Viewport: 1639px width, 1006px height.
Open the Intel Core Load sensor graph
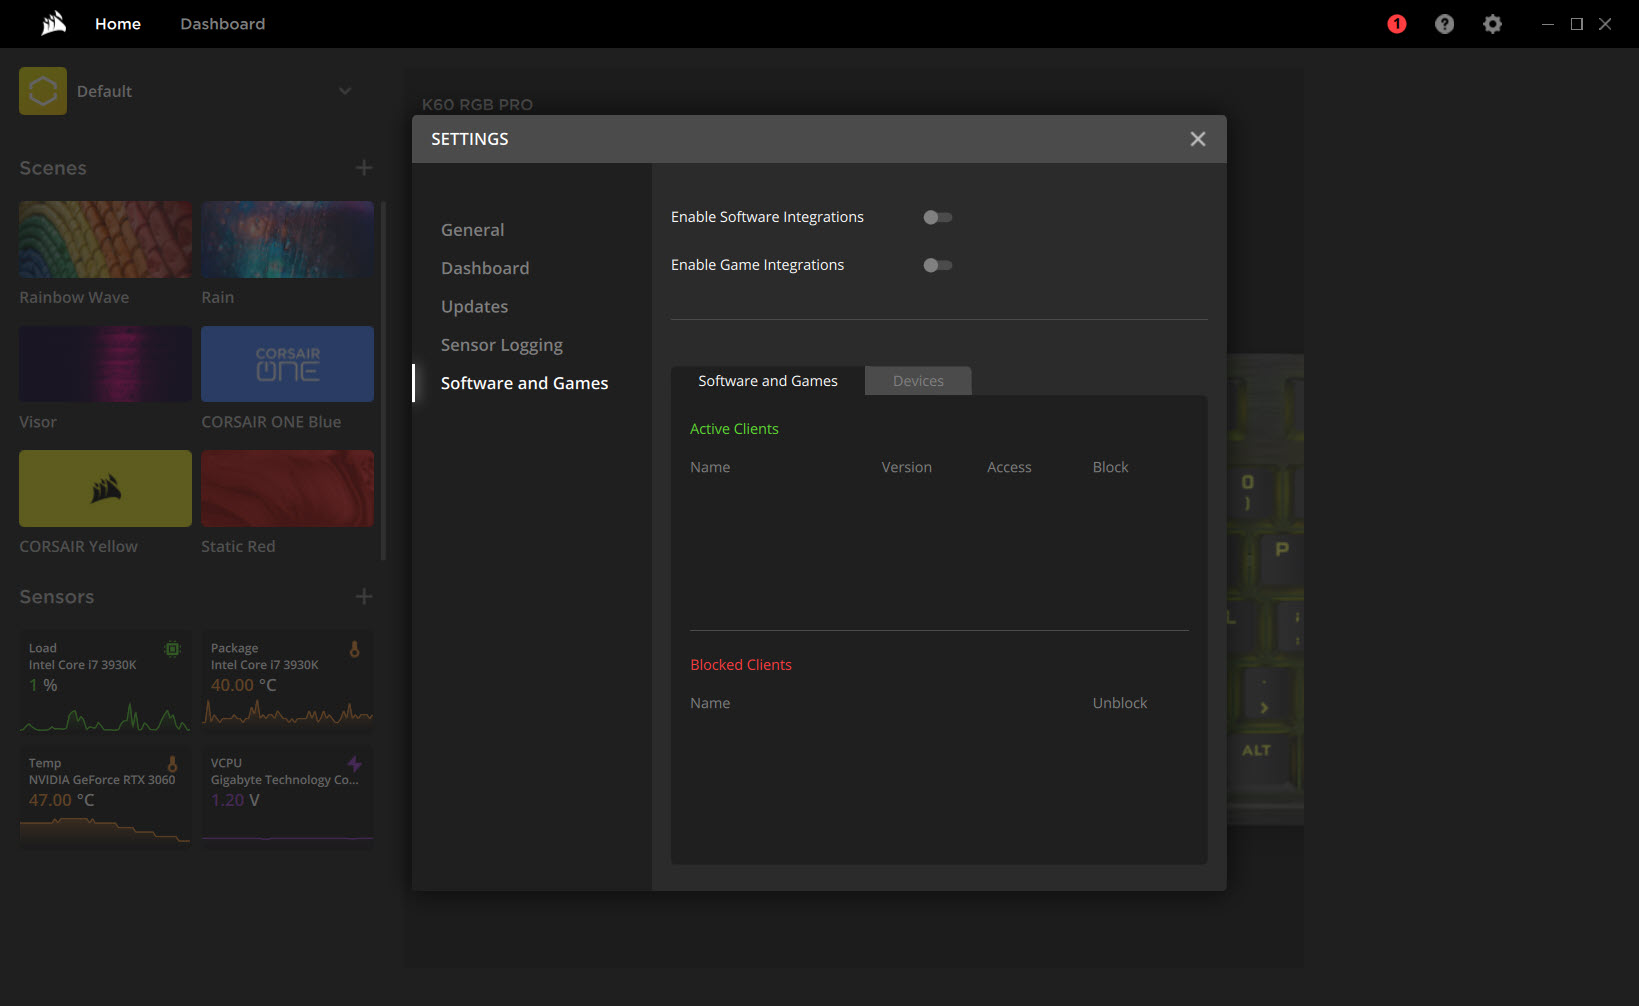point(105,682)
